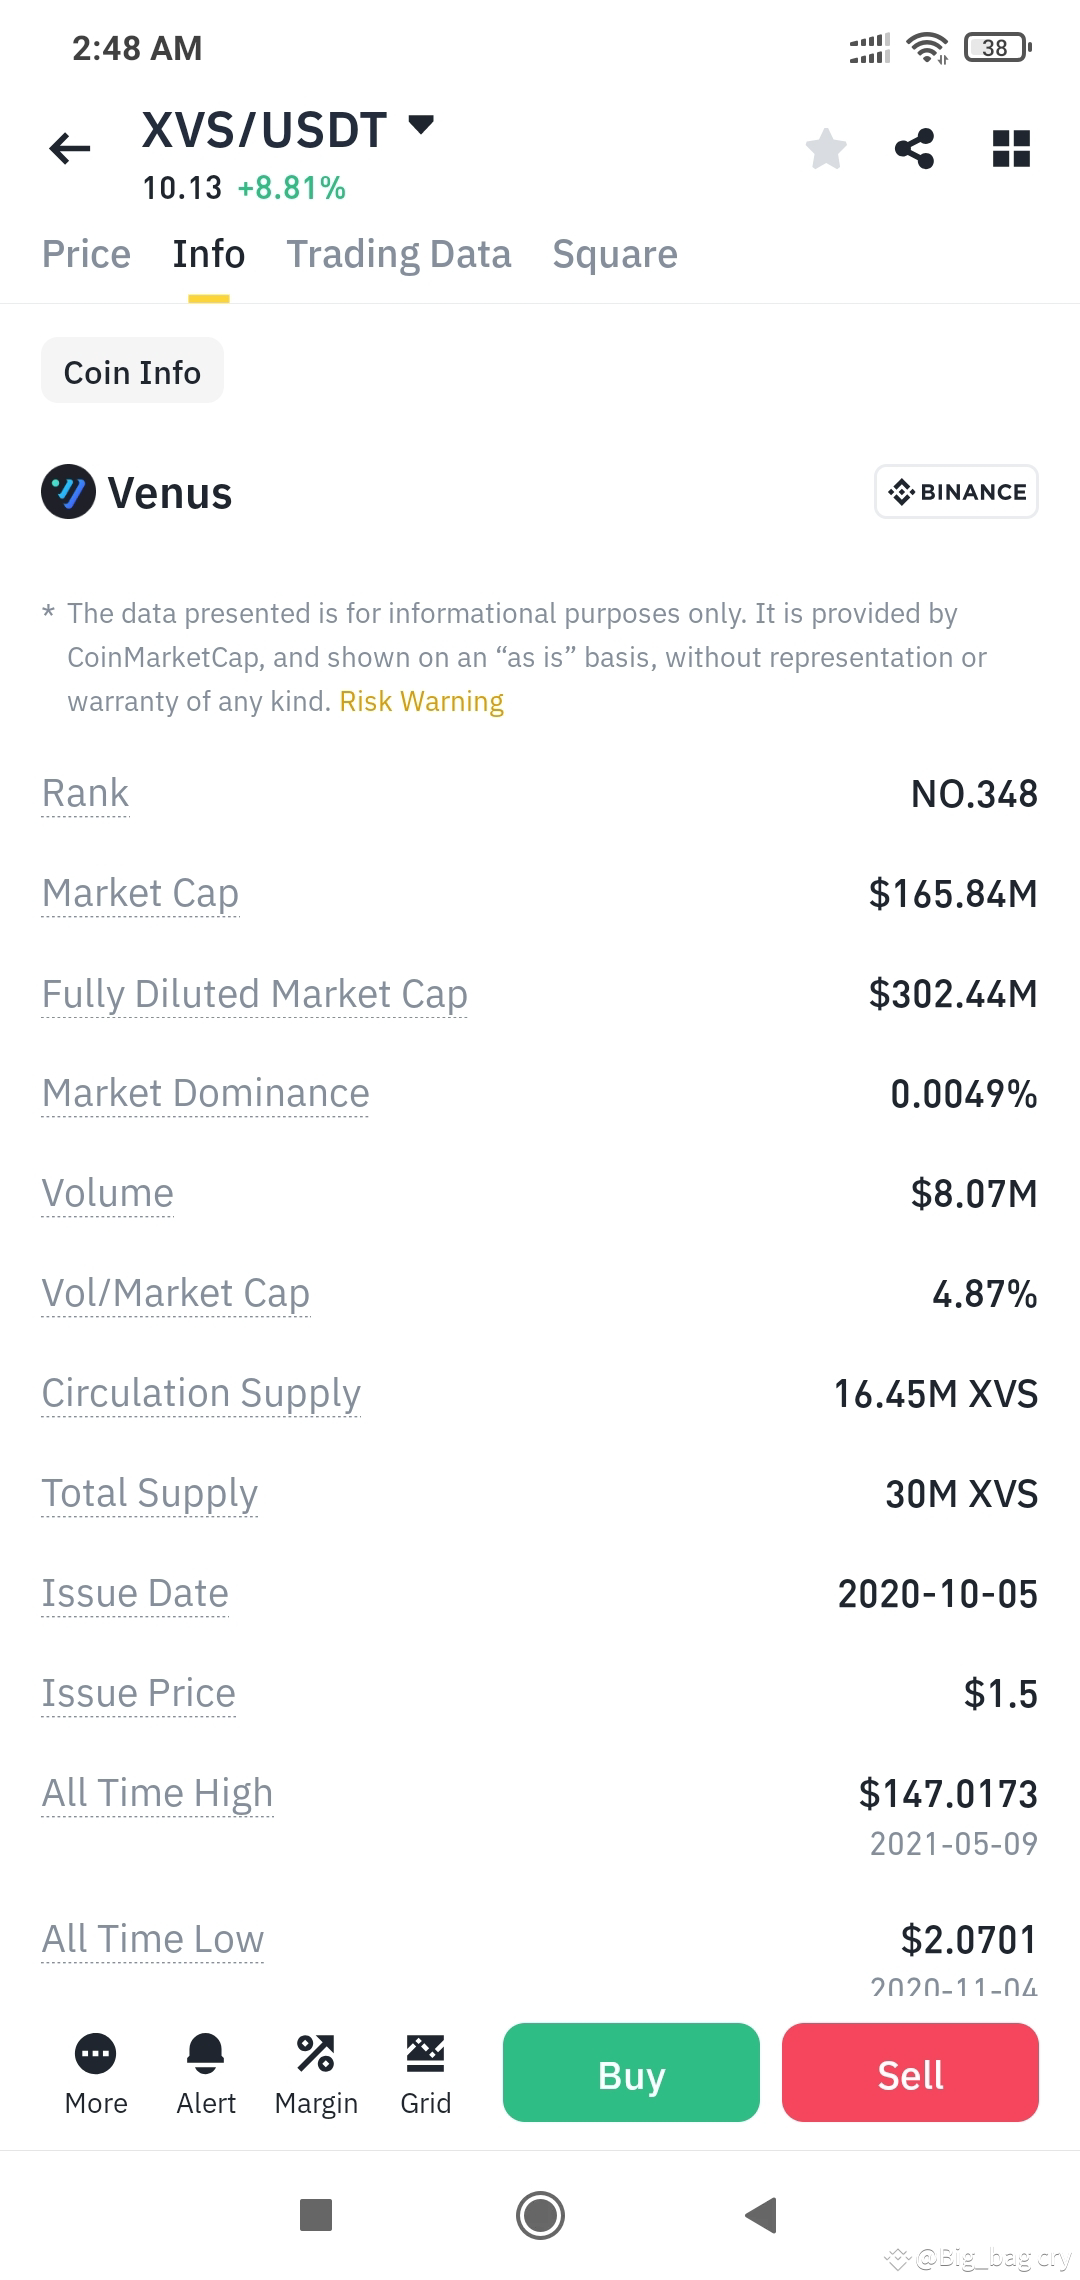Open the Risk Warning link
Image resolution: width=1080 pixels, height=2280 pixels.
coord(420,701)
